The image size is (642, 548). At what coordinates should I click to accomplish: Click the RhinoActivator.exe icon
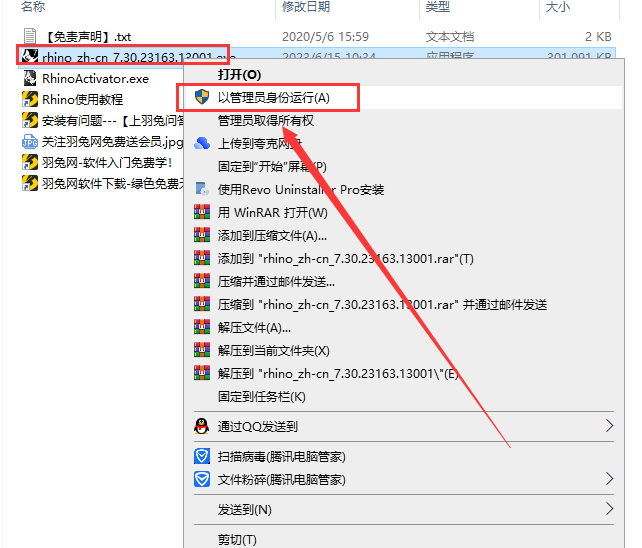pos(30,78)
